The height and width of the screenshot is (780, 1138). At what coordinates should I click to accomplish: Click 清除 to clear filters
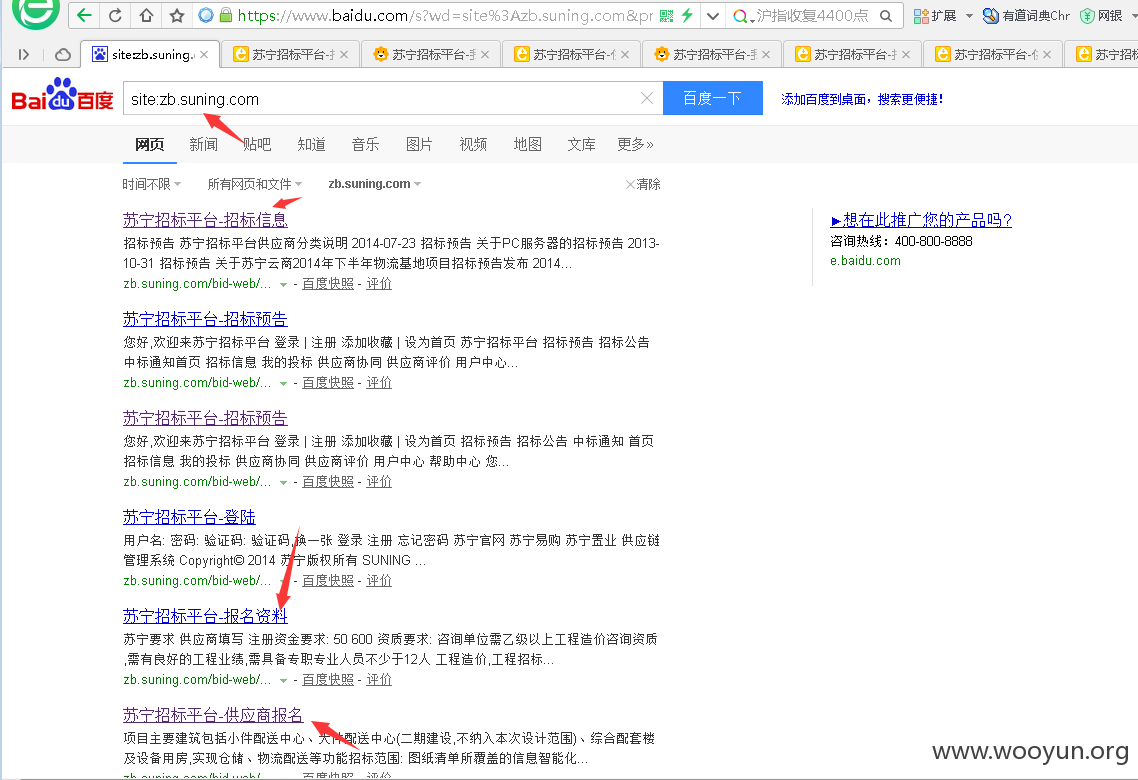point(643,184)
